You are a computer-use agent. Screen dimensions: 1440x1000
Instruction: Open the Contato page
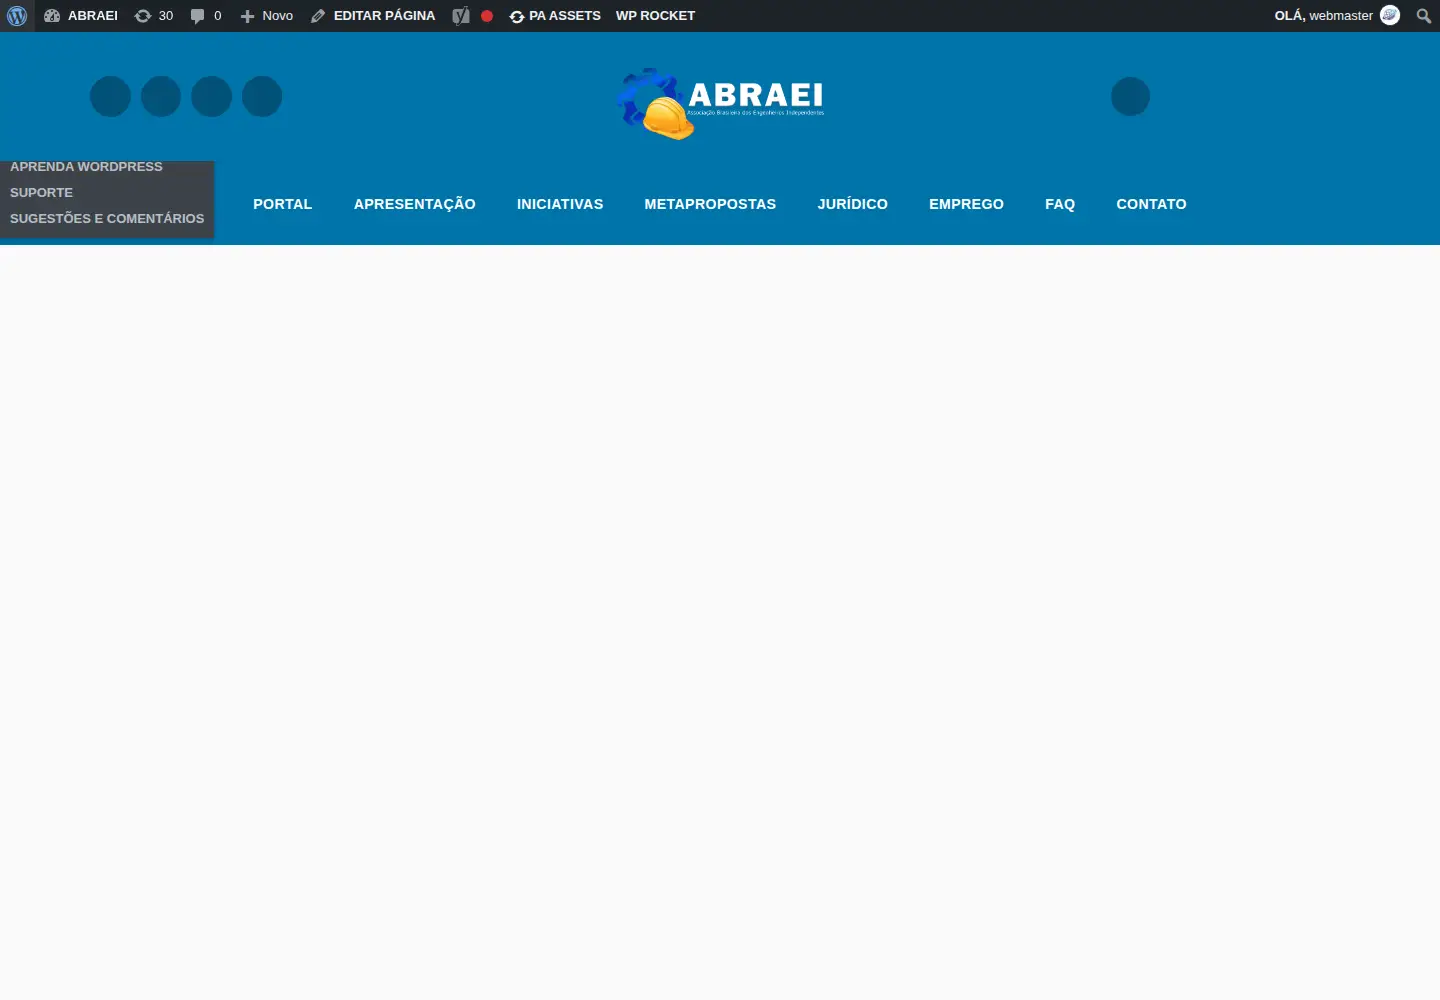(x=1152, y=204)
